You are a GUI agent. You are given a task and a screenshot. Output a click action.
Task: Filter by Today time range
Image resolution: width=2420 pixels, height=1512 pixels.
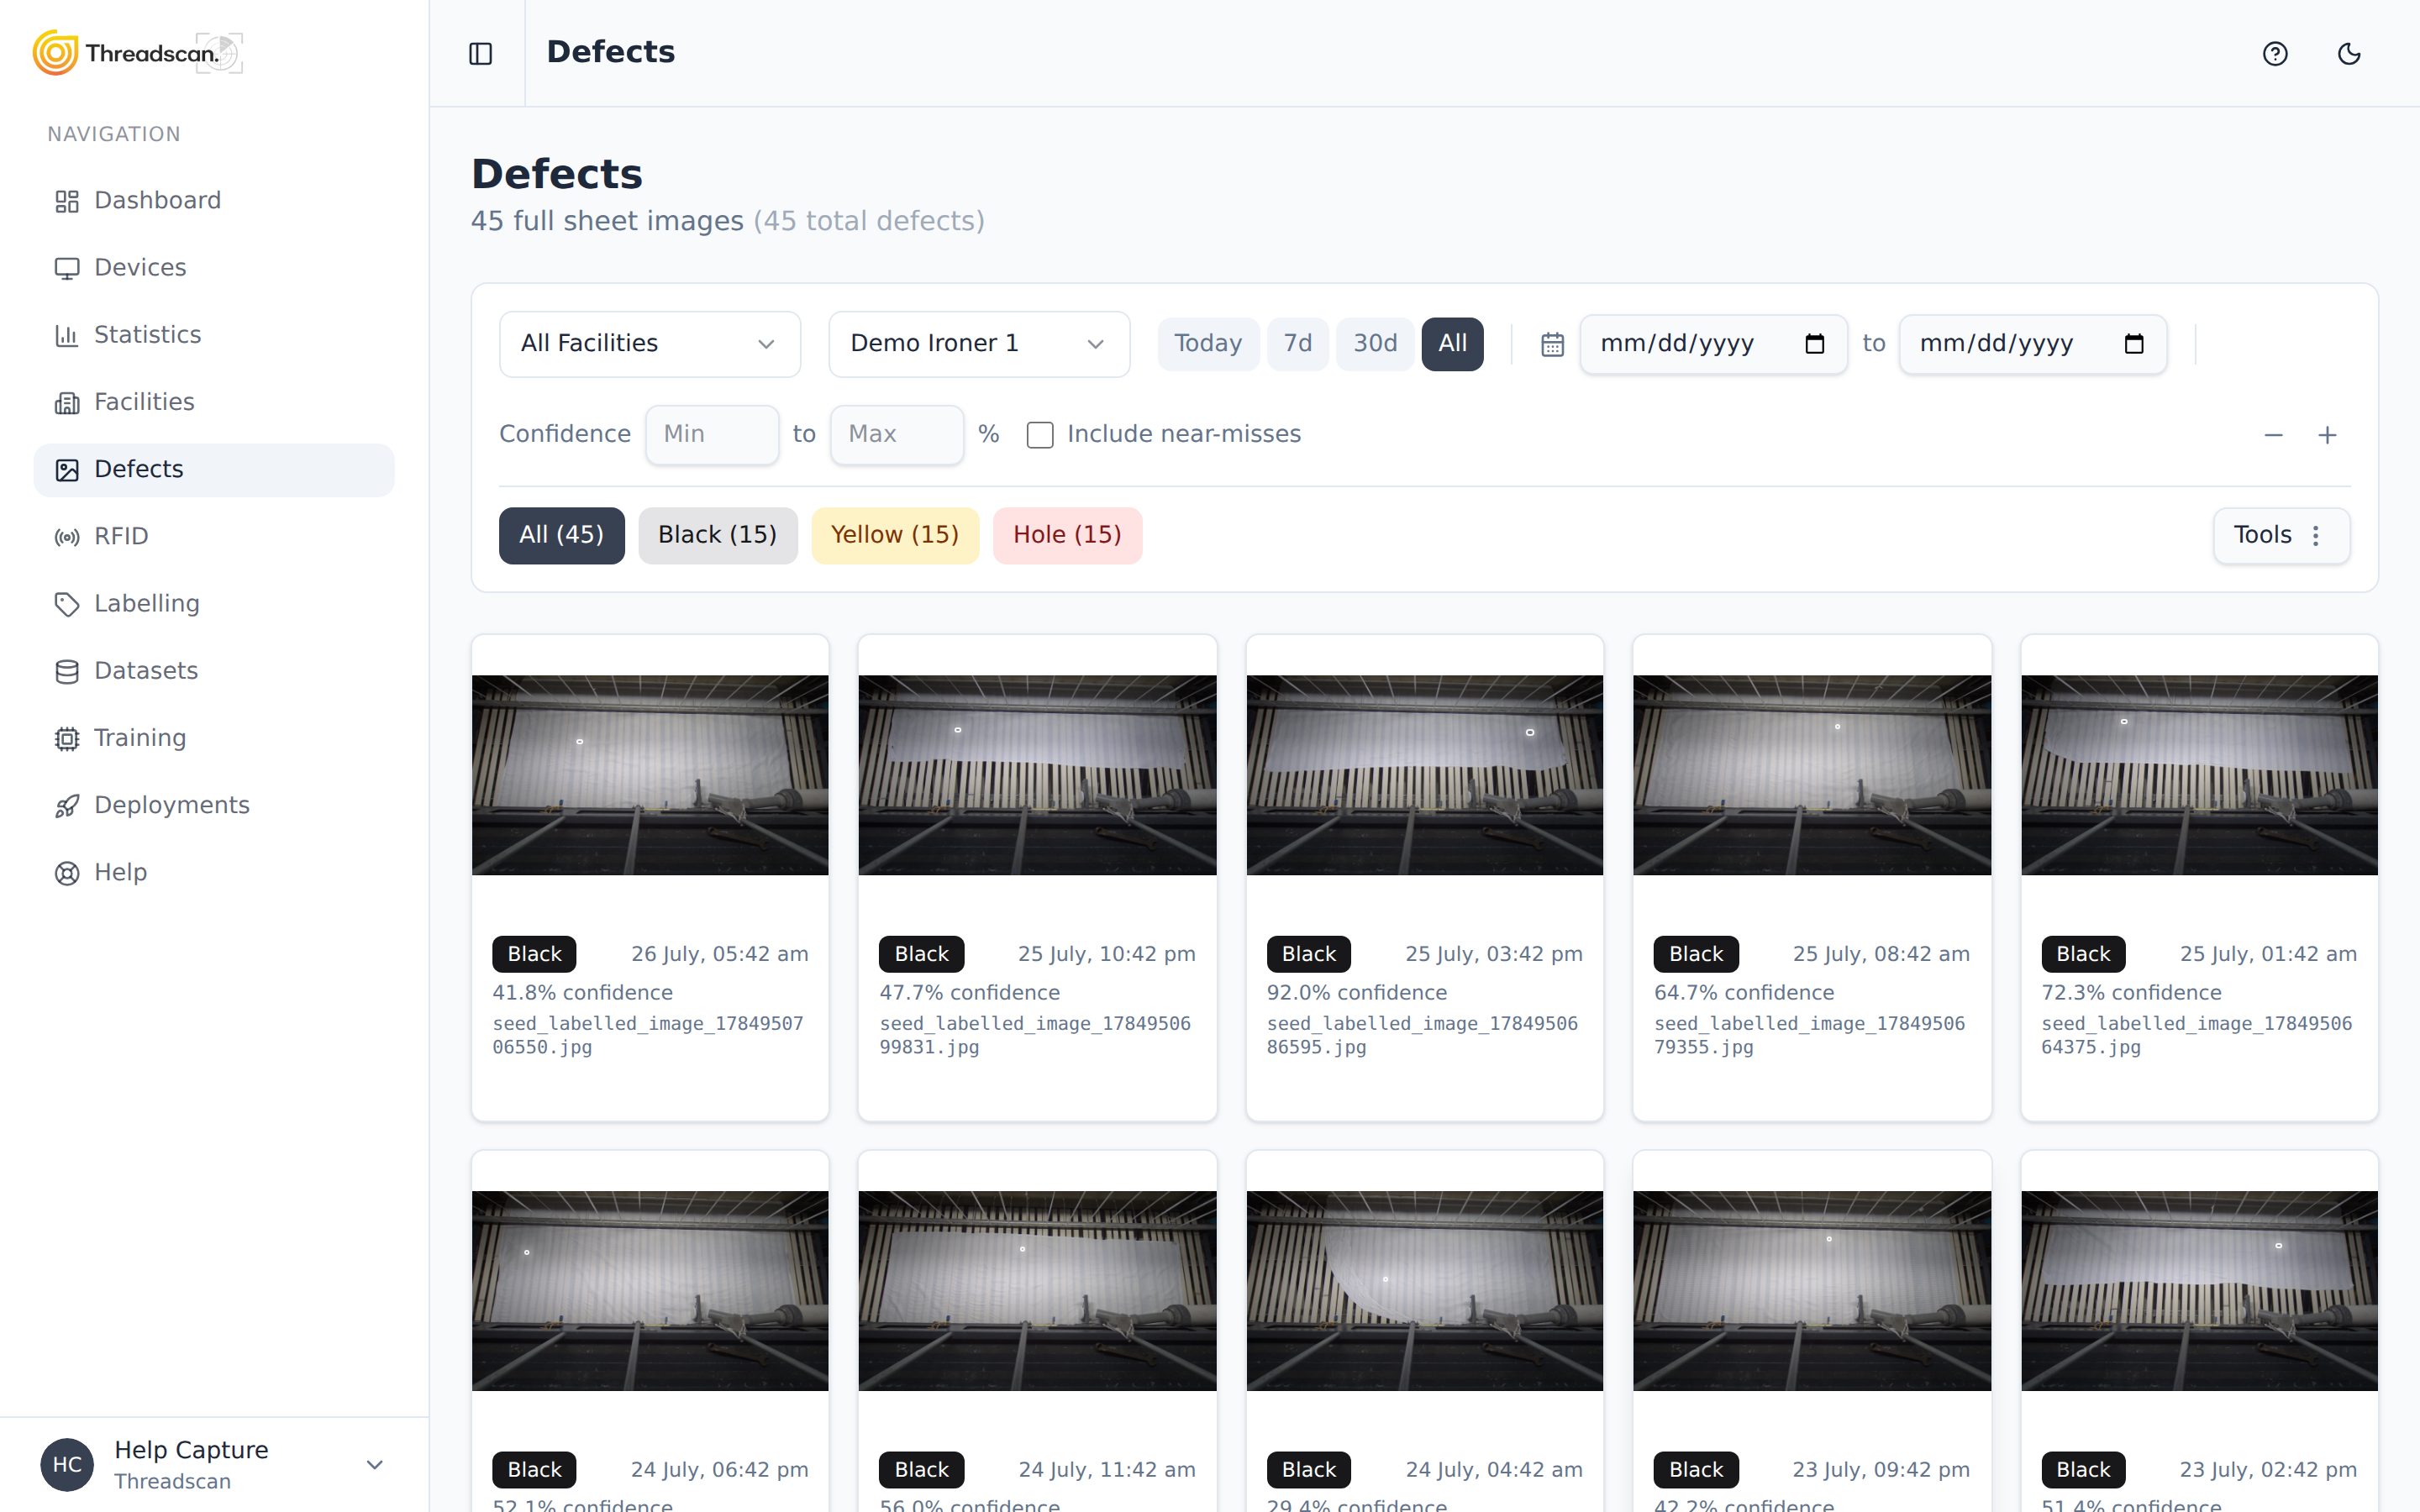tap(1208, 344)
